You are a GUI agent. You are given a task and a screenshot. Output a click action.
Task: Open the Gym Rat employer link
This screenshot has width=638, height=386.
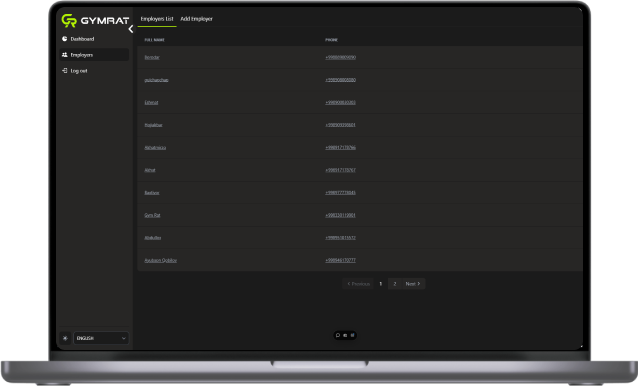click(152, 215)
